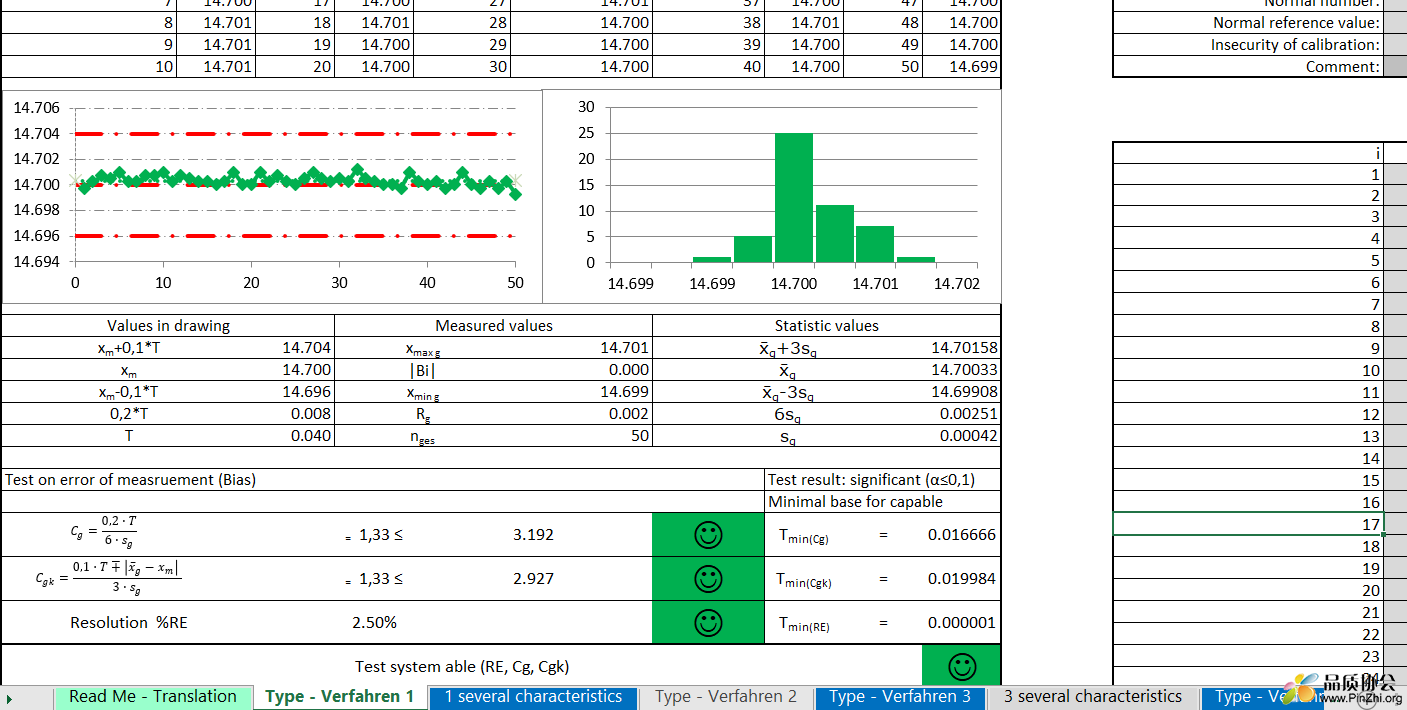This screenshot has width=1407, height=710.
Task: Select the Cgk result value 2.927
Action: pyautogui.click(x=533, y=579)
